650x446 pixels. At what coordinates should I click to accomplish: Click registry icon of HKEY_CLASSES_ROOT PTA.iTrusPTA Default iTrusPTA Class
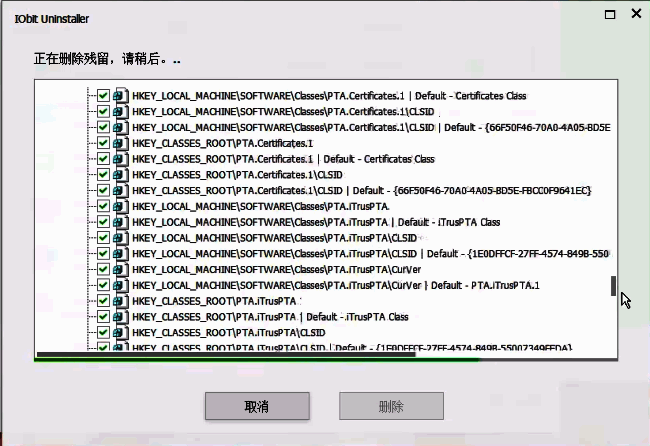click(121, 316)
